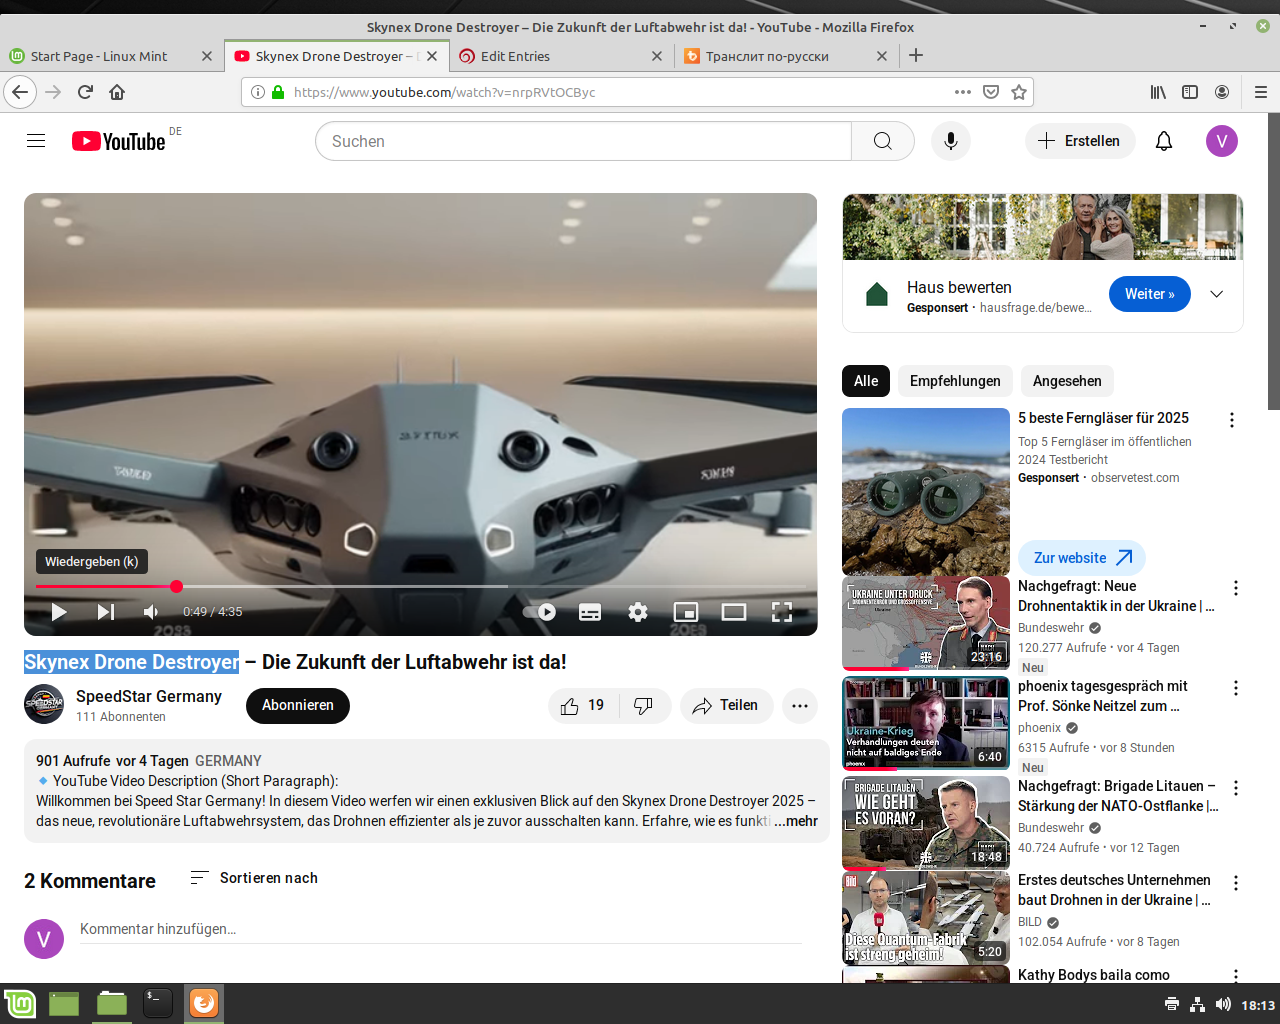Skip to the next video
This screenshot has height=1024, width=1280.
(x=106, y=612)
